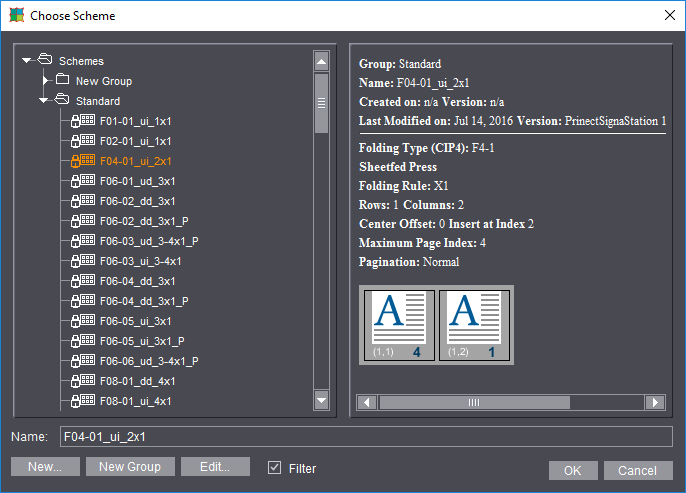686x493 pixels.
Task: Click the scheme icon beside F08-01_dd_4x1
Action: tap(82, 381)
